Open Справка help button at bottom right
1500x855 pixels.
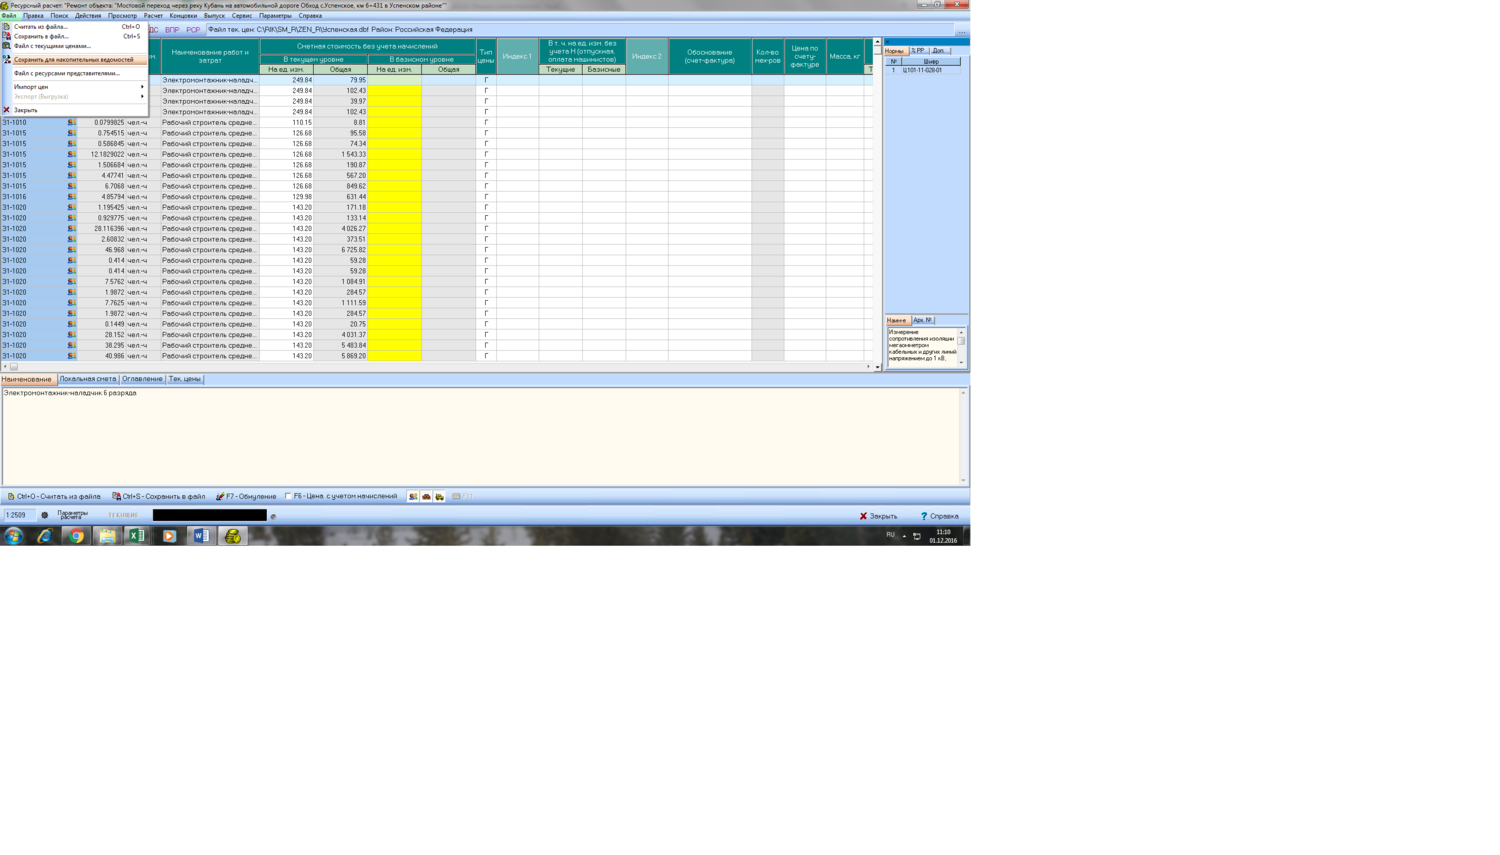point(939,516)
